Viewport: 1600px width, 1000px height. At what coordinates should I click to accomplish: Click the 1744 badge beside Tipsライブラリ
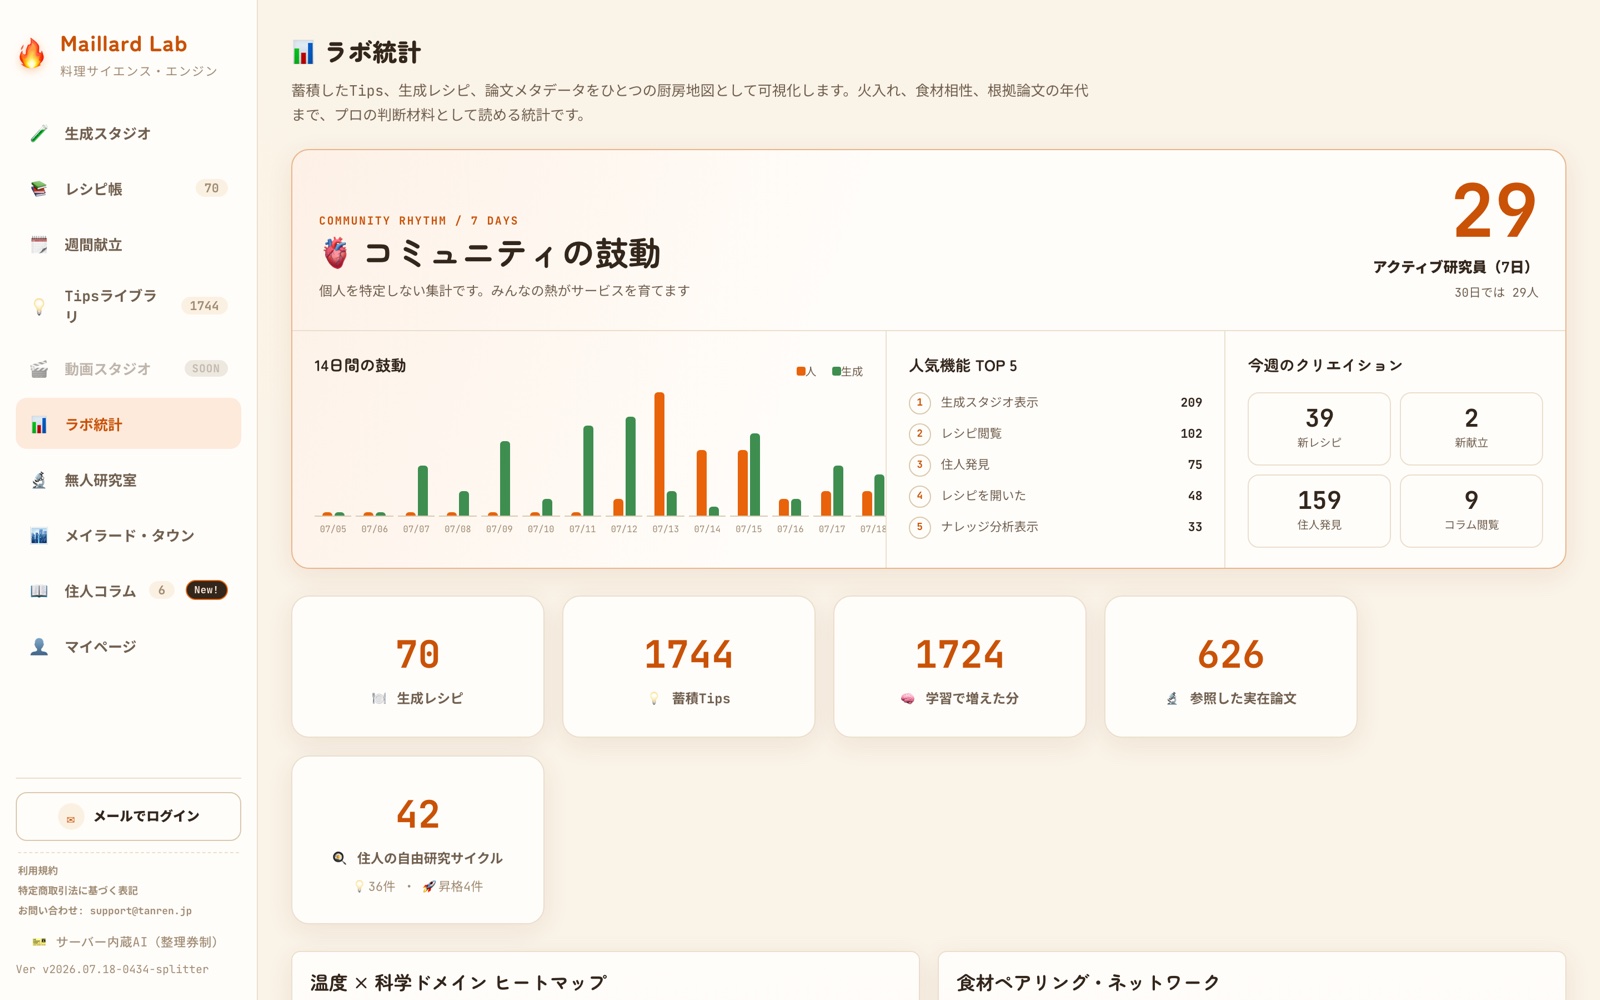[x=204, y=306]
